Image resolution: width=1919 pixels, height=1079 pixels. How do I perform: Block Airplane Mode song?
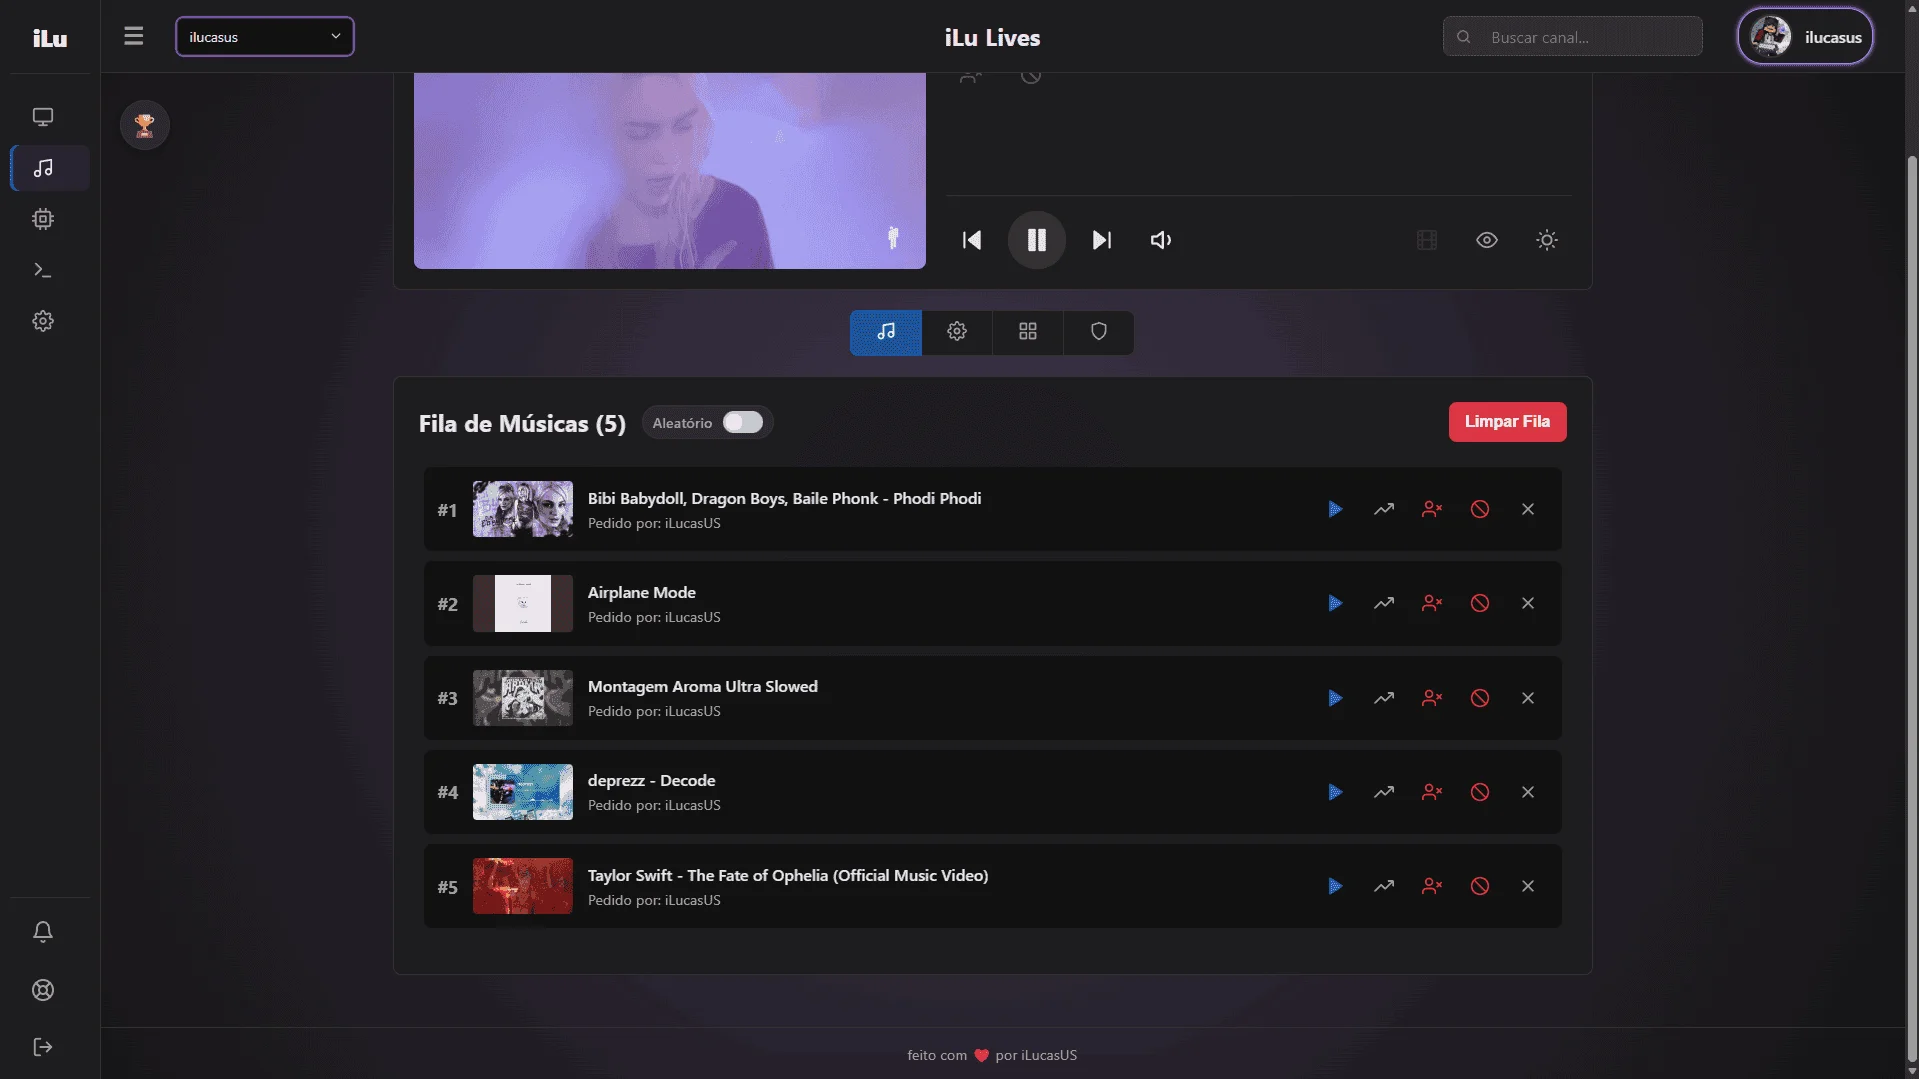coord(1480,603)
